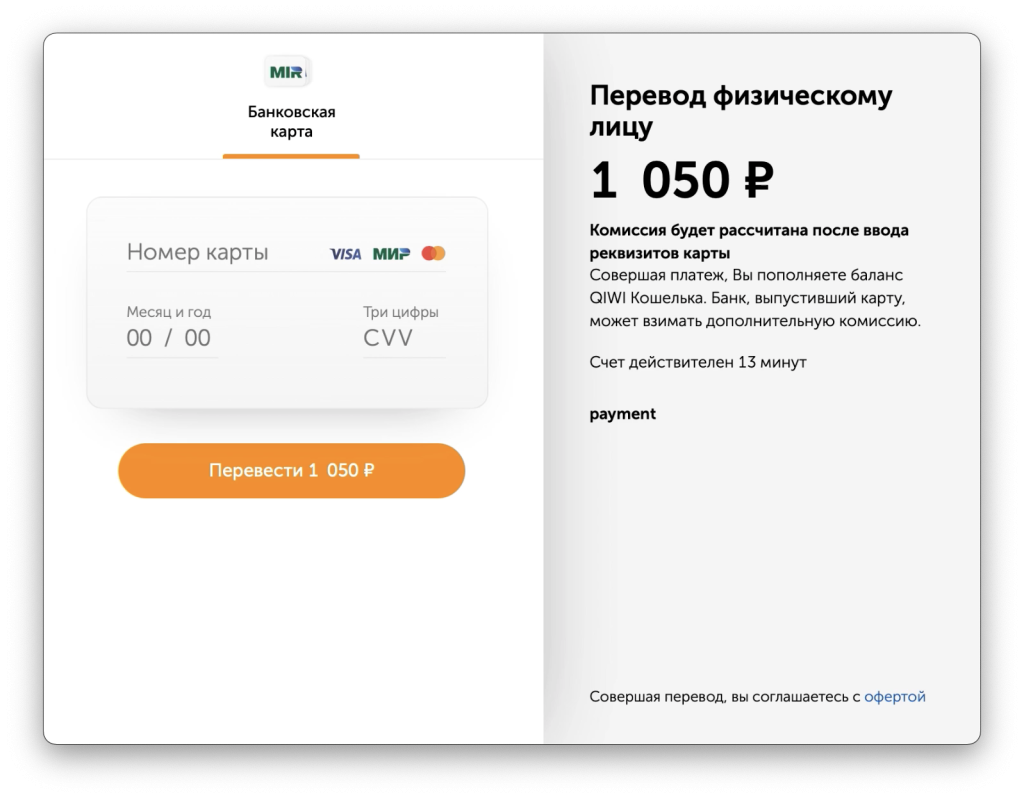This screenshot has width=1024, height=798.
Task: Click the large 1 050 ₽ amount
Action: pos(682,181)
